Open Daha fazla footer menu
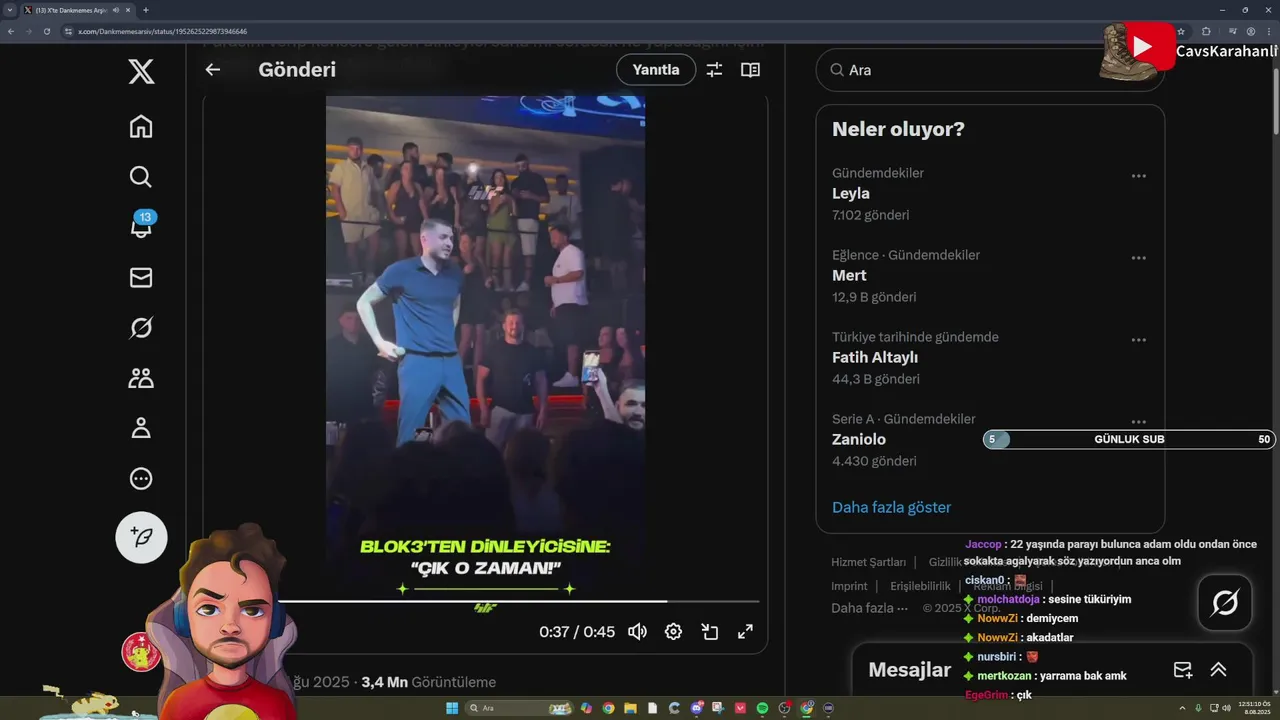 (x=869, y=608)
